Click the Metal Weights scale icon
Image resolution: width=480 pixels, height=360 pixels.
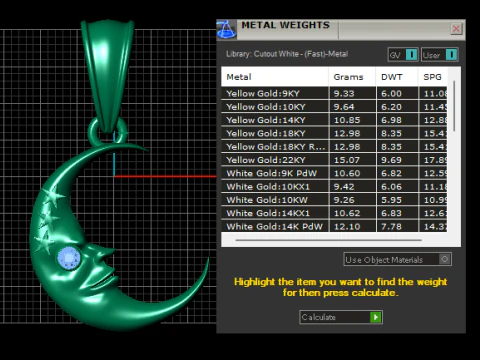226,29
